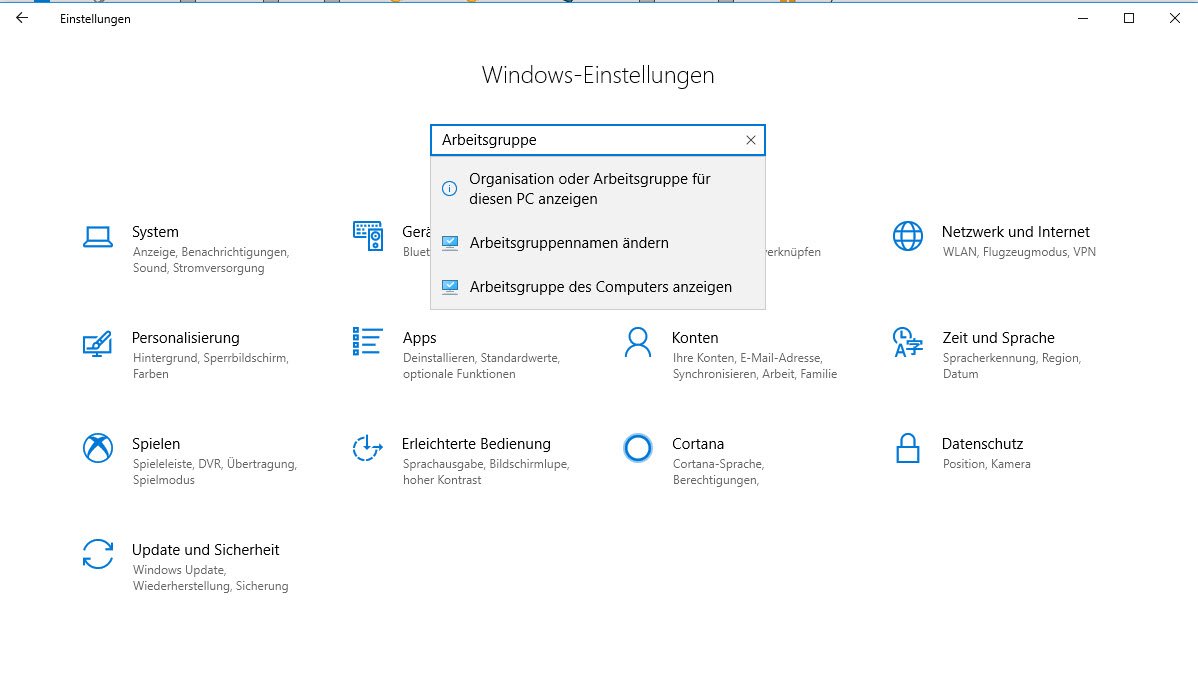Minimize the Einstellungen window

coord(1083,18)
